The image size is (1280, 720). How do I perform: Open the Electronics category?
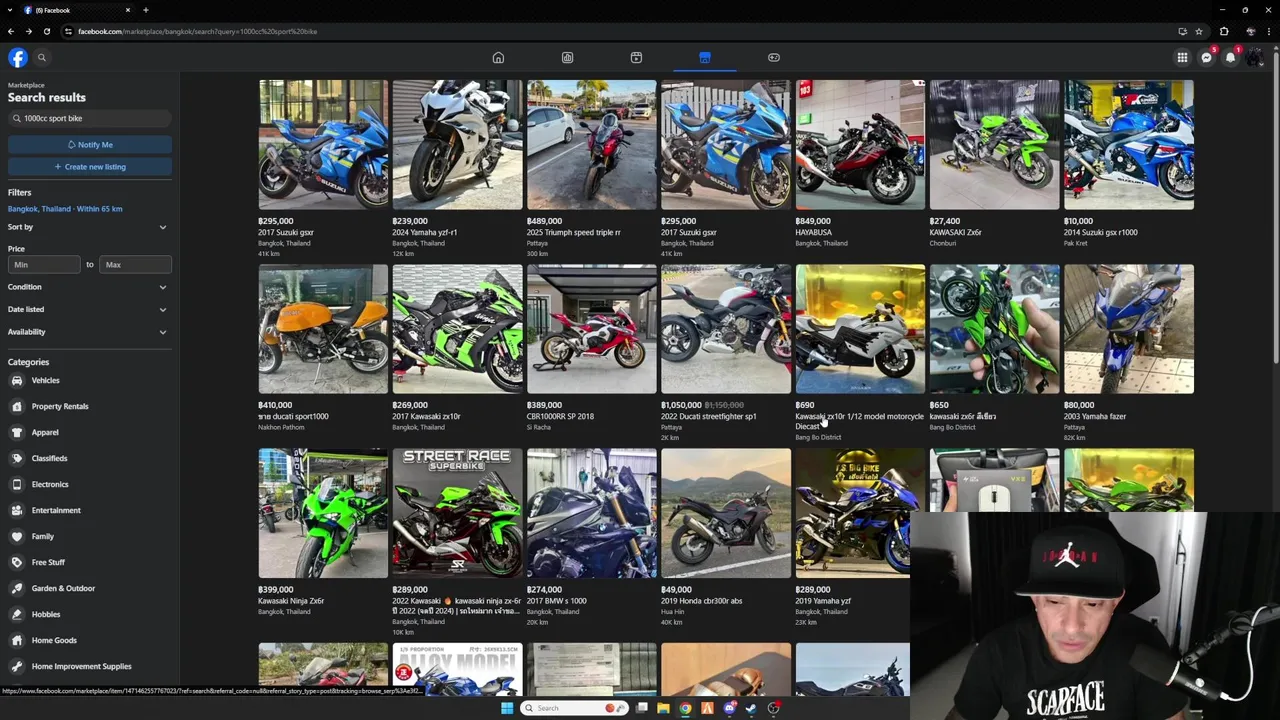[90, 485]
